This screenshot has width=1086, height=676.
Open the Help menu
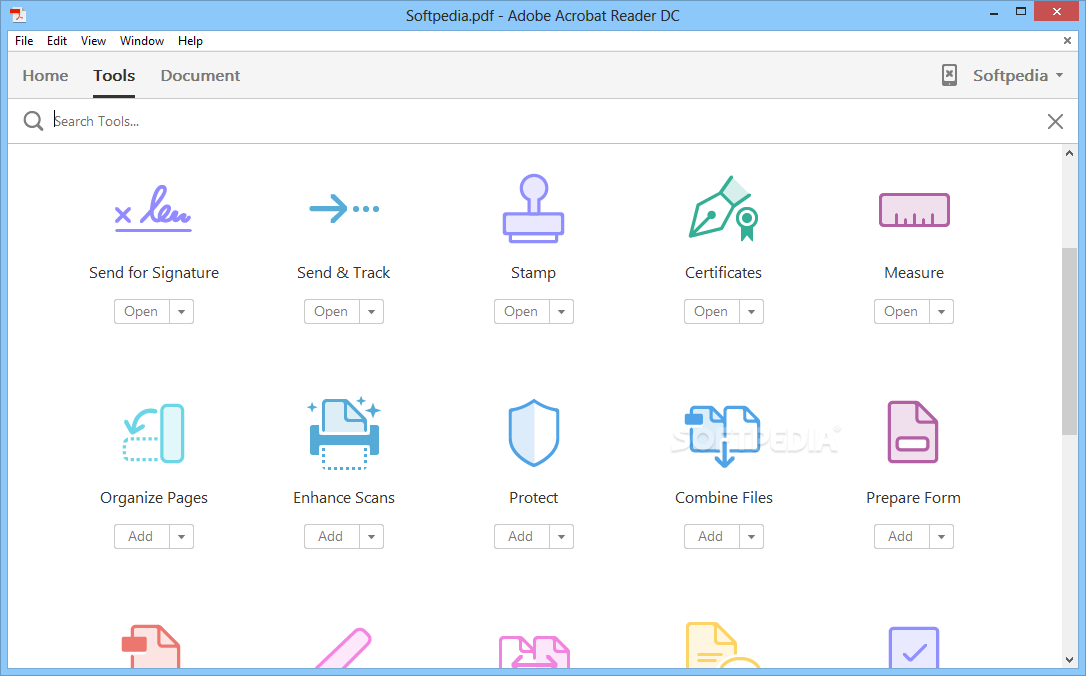[x=190, y=41]
